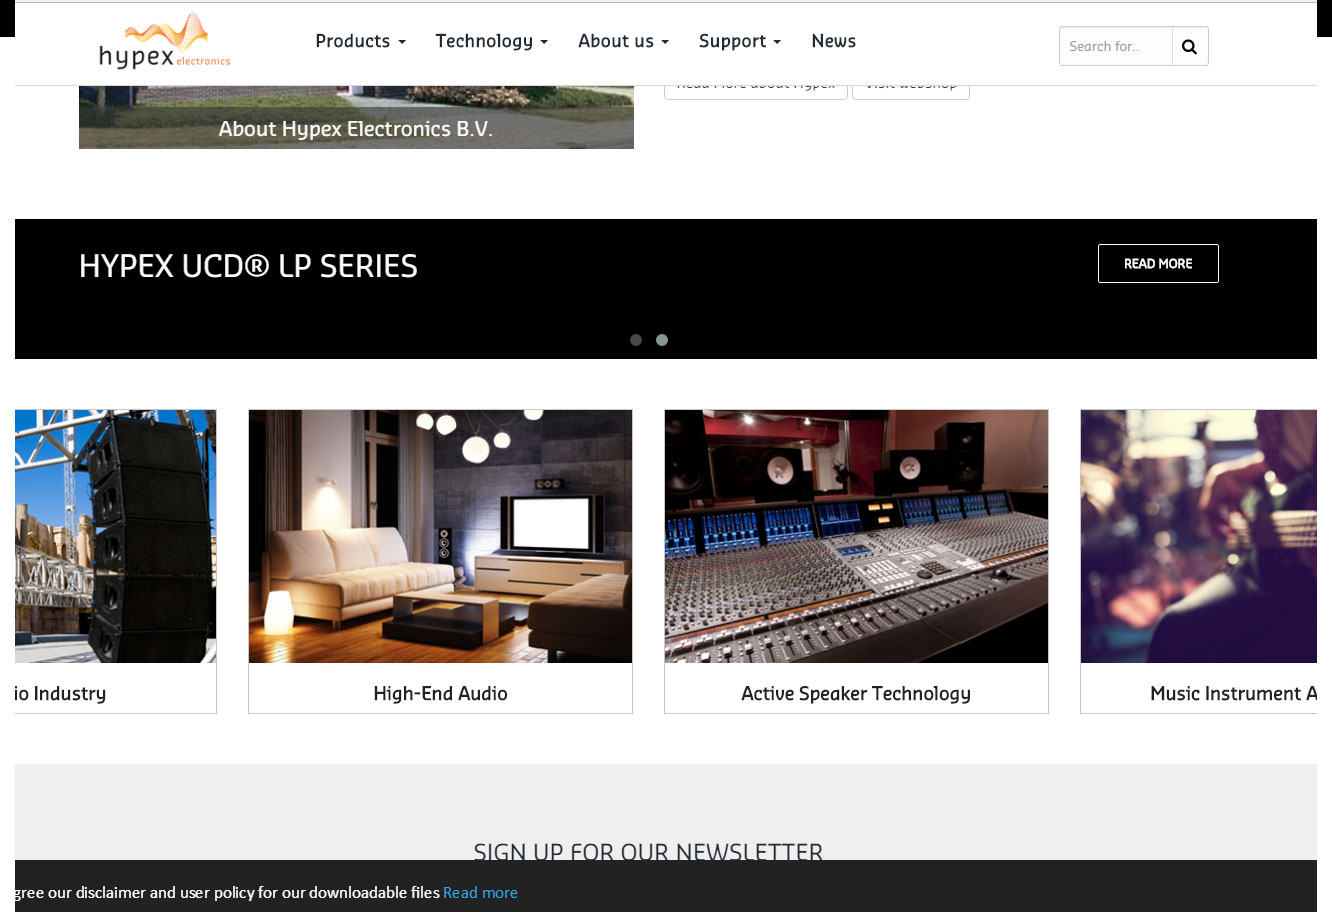
Task: Click the search magnifier icon button
Action: click(1189, 46)
